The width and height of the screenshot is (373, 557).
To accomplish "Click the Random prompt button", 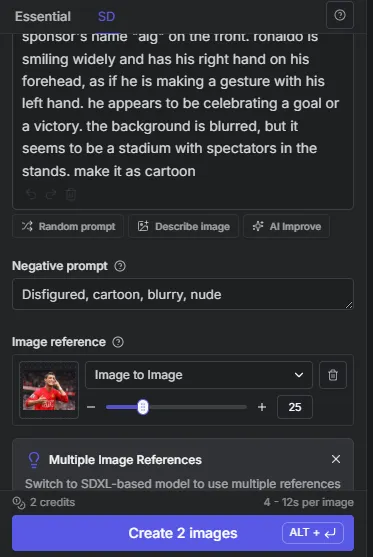I will pyautogui.click(x=68, y=226).
